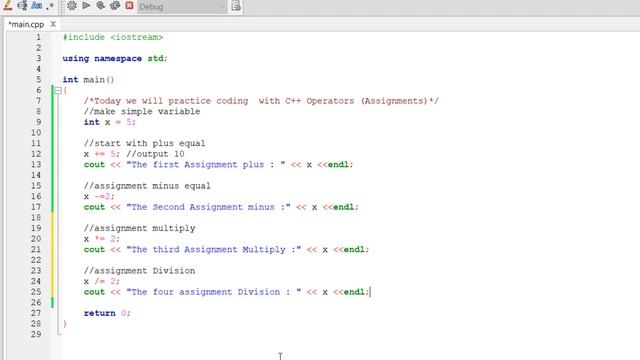The image size is (640, 360).
Task: Click the 'return 0;' line
Action: point(107,313)
